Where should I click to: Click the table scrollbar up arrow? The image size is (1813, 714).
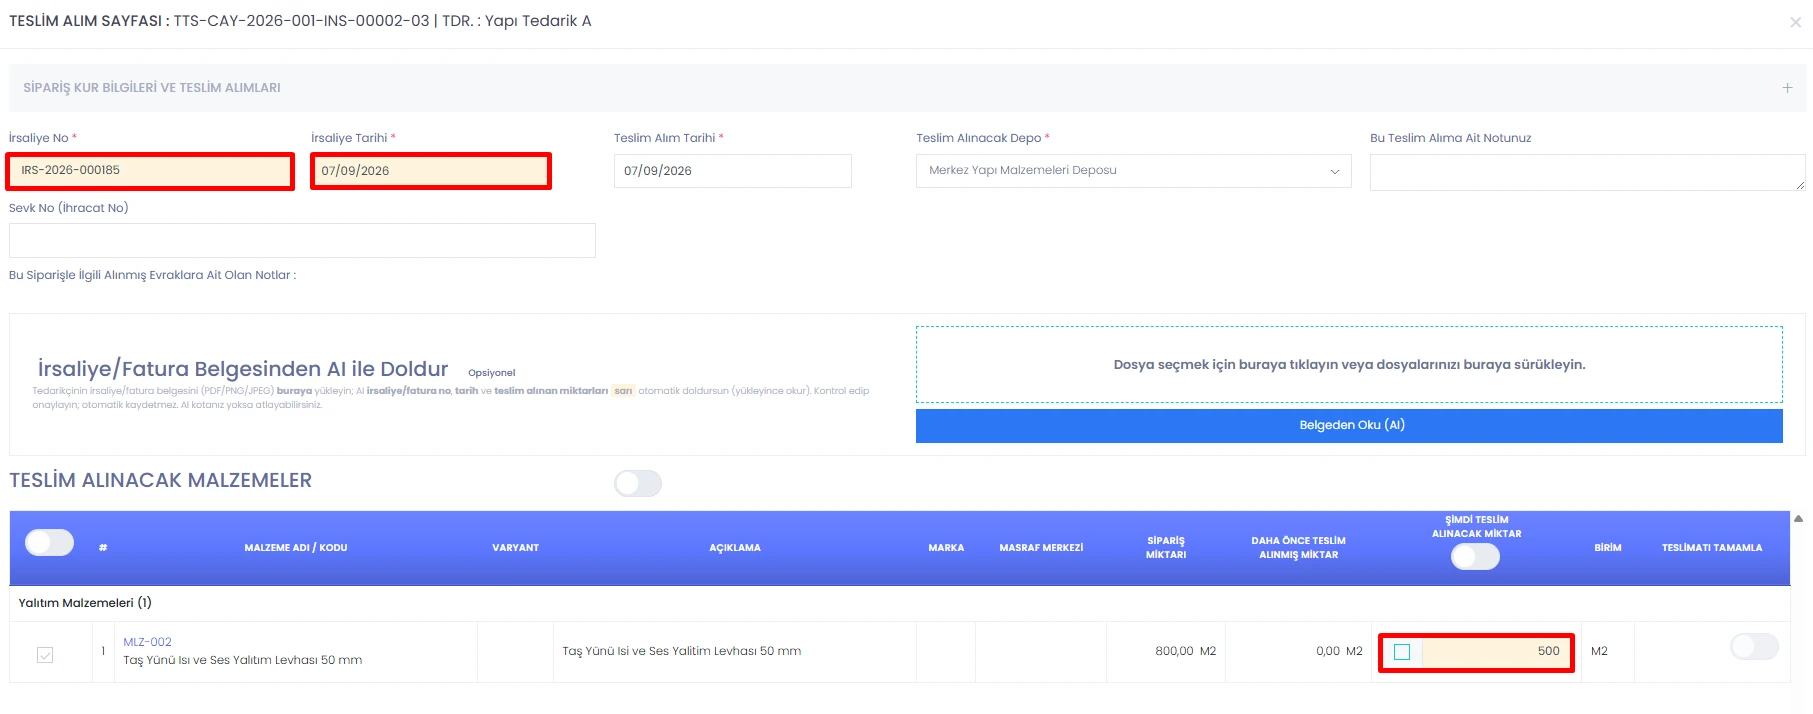point(1798,519)
